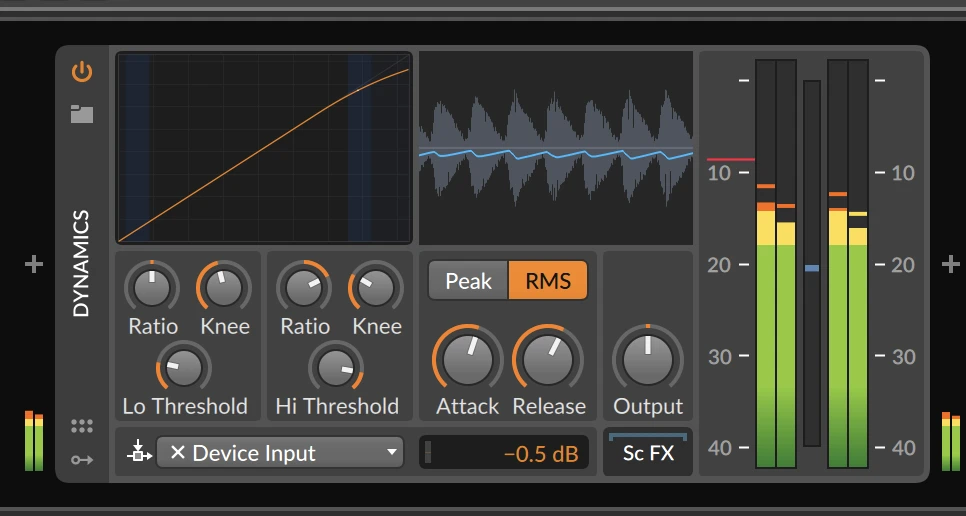Click the -0.5 dB value field
This screenshot has width=966, height=516.
tap(504, 453)
